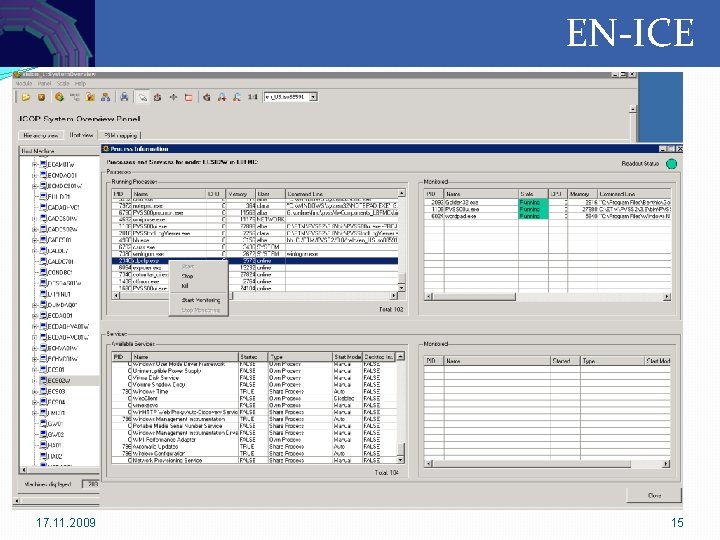Switch to the FSM mapping tab
The height and width of the screenshot is (540, 720).
point(121,135)
